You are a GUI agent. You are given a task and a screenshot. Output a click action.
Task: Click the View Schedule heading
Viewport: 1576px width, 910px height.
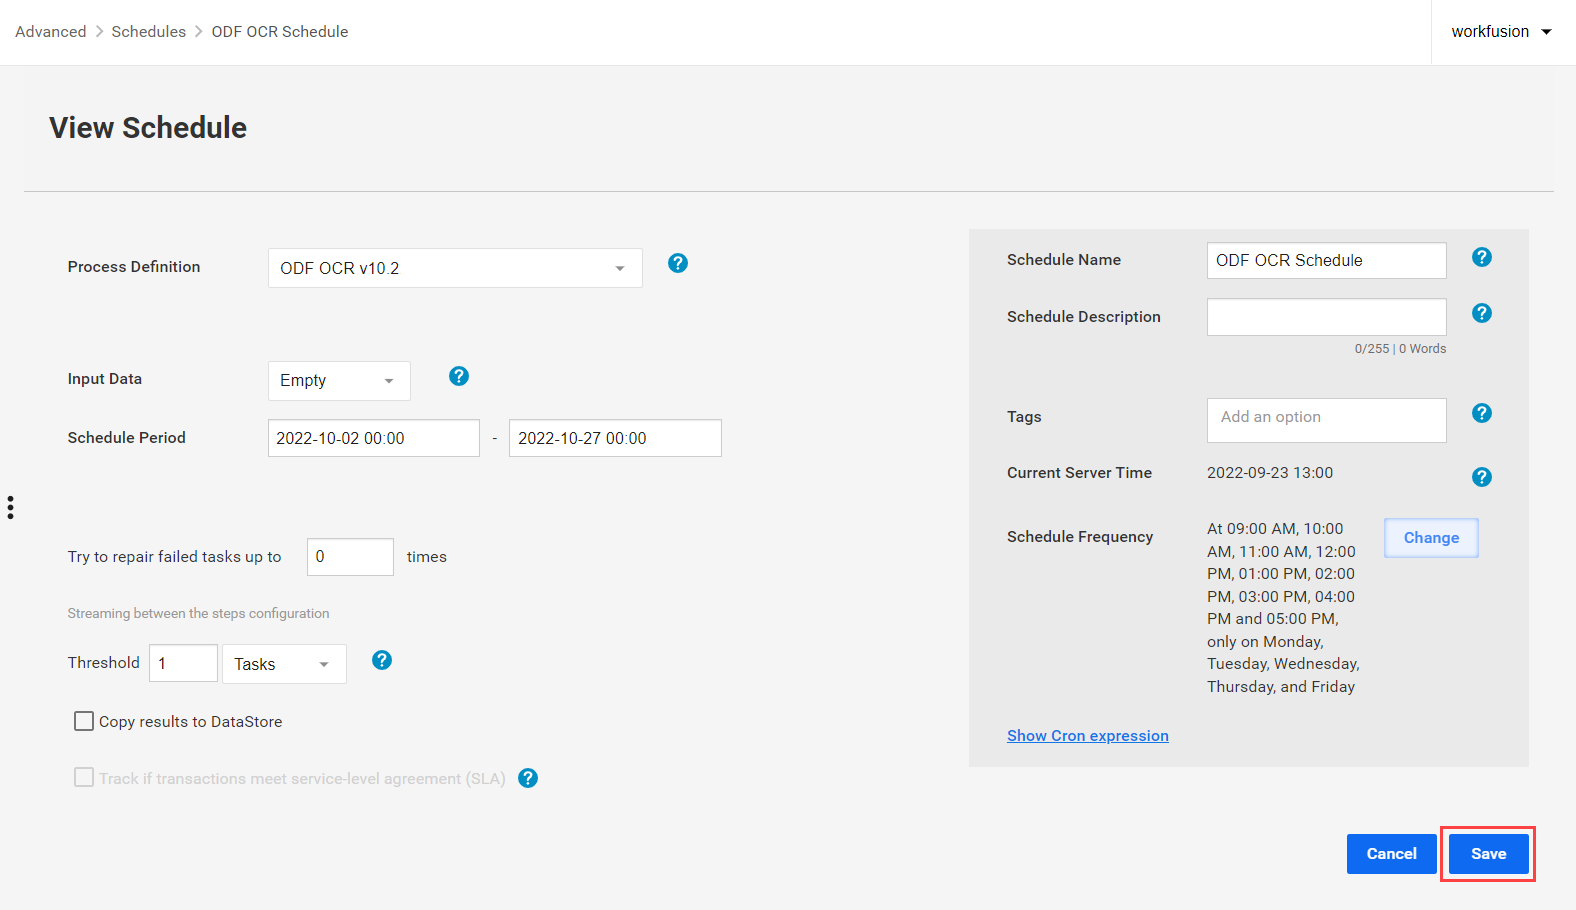tap(148, 128)
